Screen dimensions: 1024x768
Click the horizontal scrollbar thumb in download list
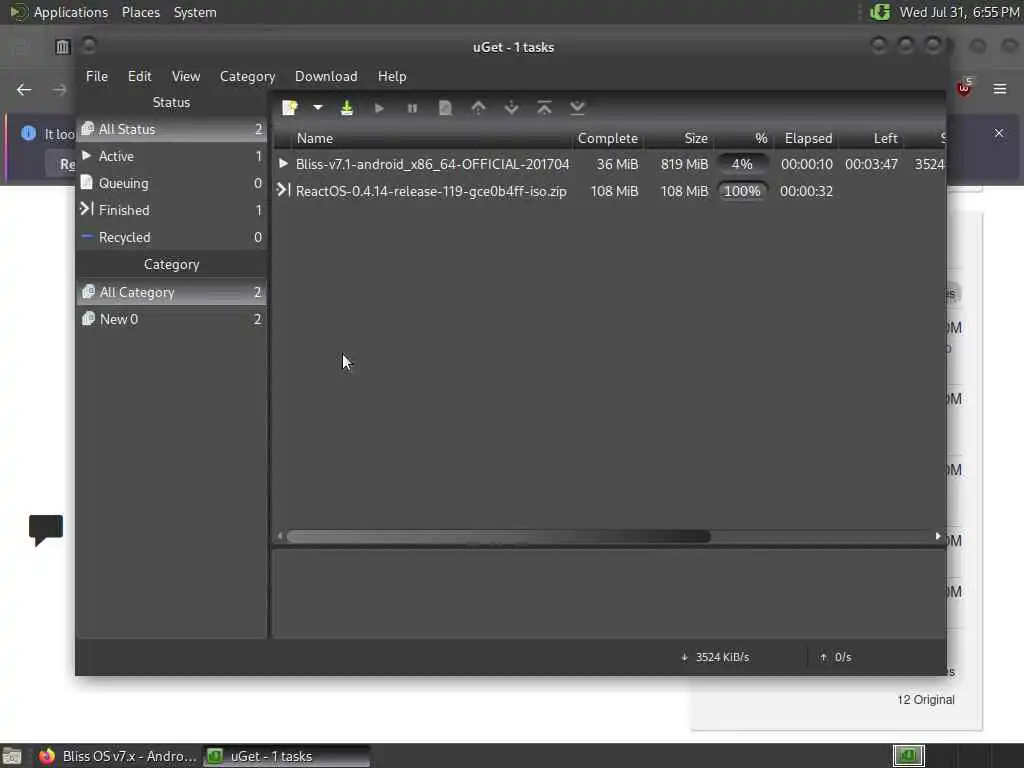tap(498, 536)
